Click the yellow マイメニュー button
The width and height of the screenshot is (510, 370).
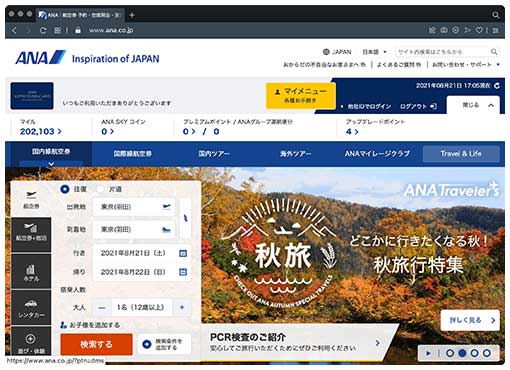pos(301,95)
